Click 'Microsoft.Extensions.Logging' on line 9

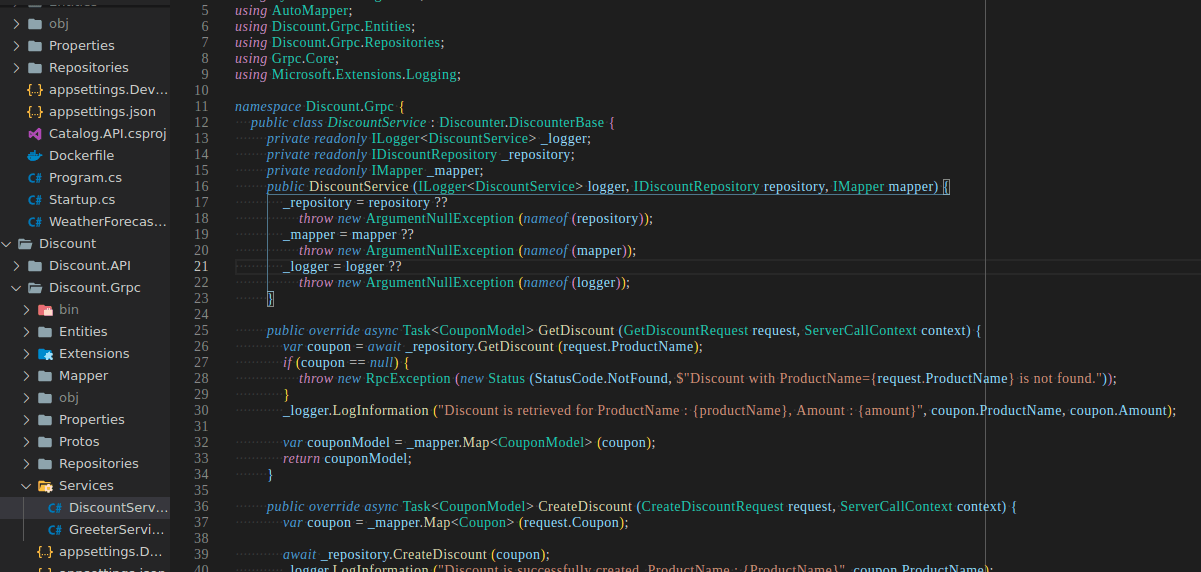(x=364, y=74)
